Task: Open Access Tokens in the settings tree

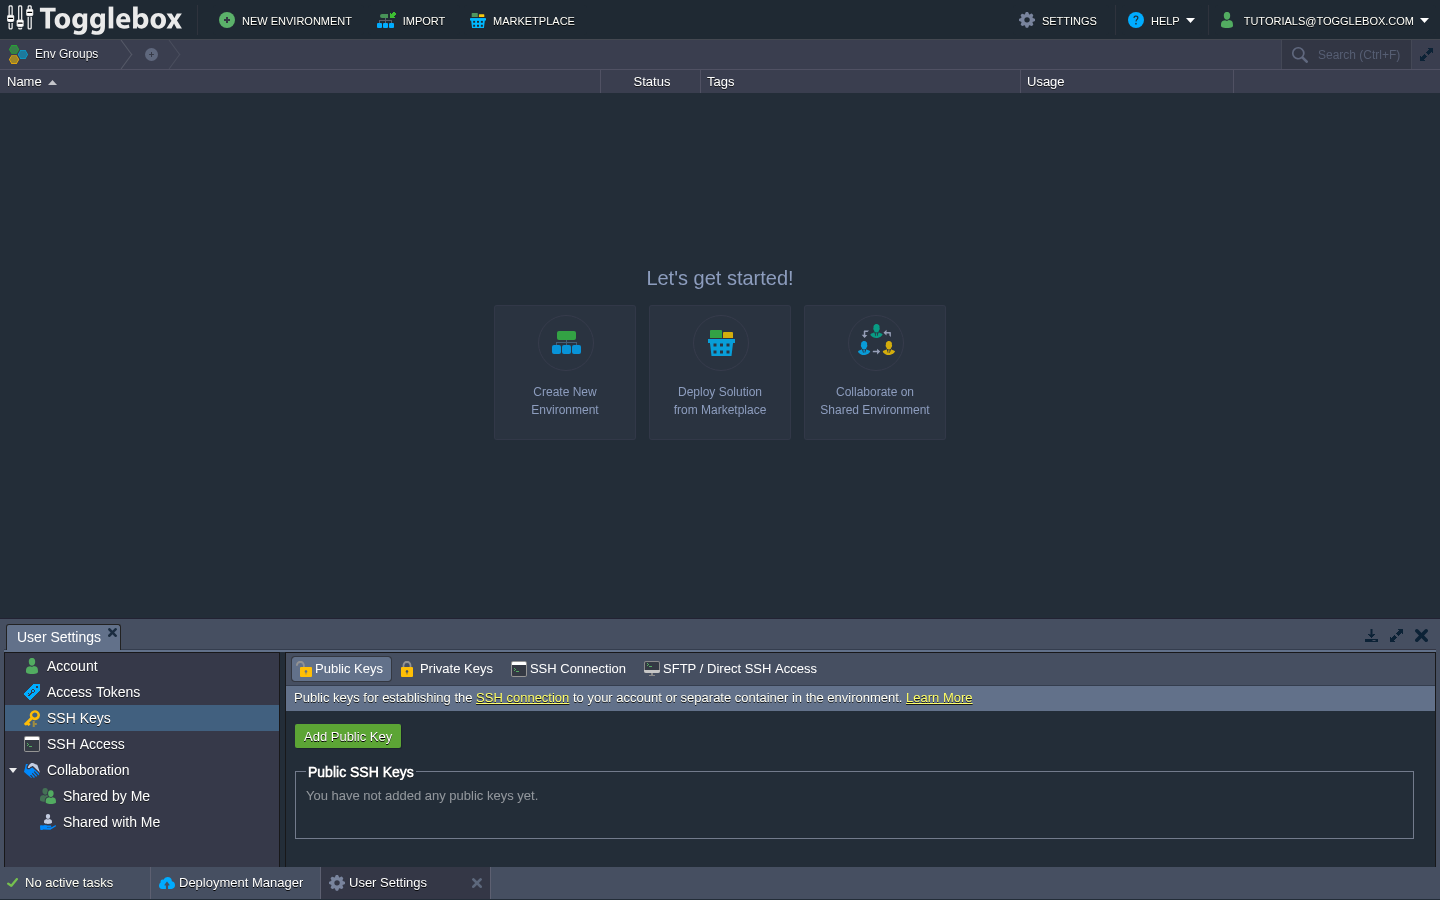Action: 142,692
